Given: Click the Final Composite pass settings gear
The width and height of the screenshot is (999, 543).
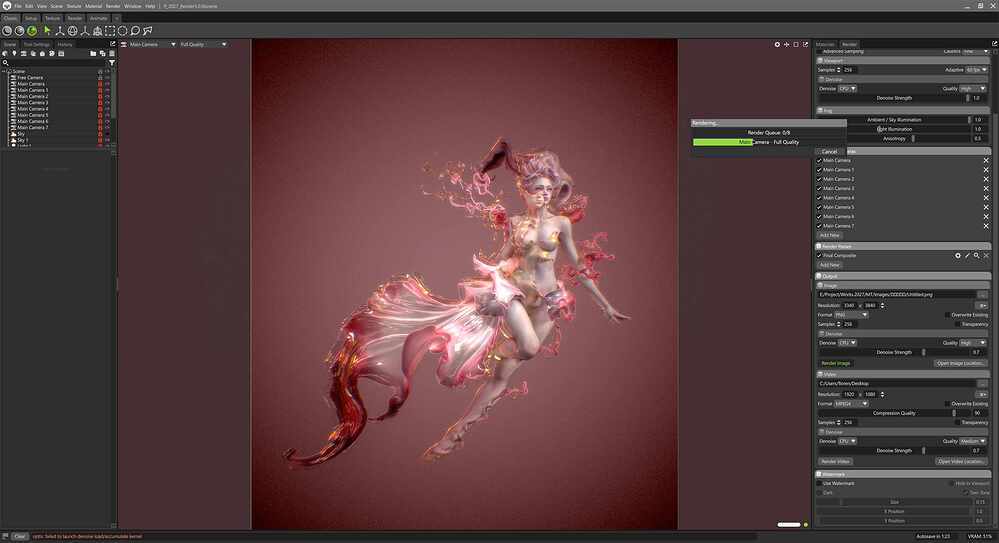Looking at the screenshot, I should [x=957, y=256].
